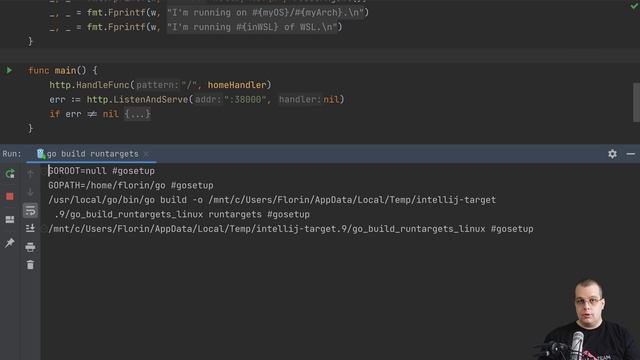Click the restore layout icon in the Run panel

click(x=10, y=220)
